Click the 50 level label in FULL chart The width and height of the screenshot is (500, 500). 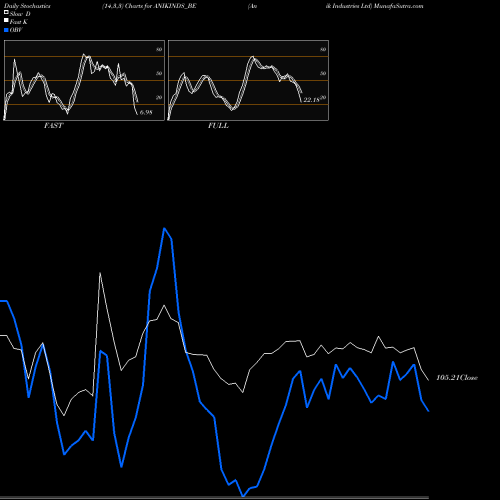pyautogui.click(x=323, y=73)
